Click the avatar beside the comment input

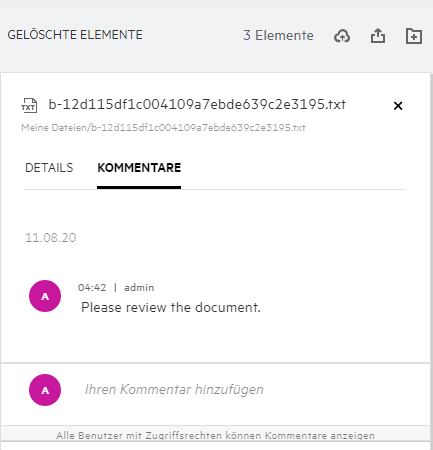pos(45,390)
